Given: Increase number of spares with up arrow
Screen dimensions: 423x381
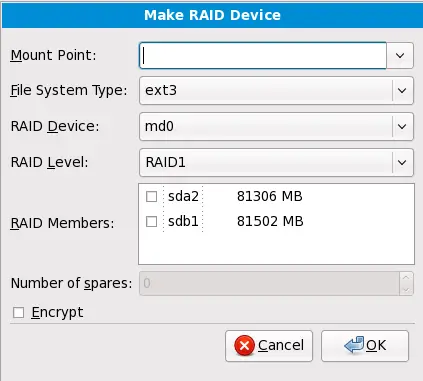Looking at the screenshot, I should tap(406, 277).
